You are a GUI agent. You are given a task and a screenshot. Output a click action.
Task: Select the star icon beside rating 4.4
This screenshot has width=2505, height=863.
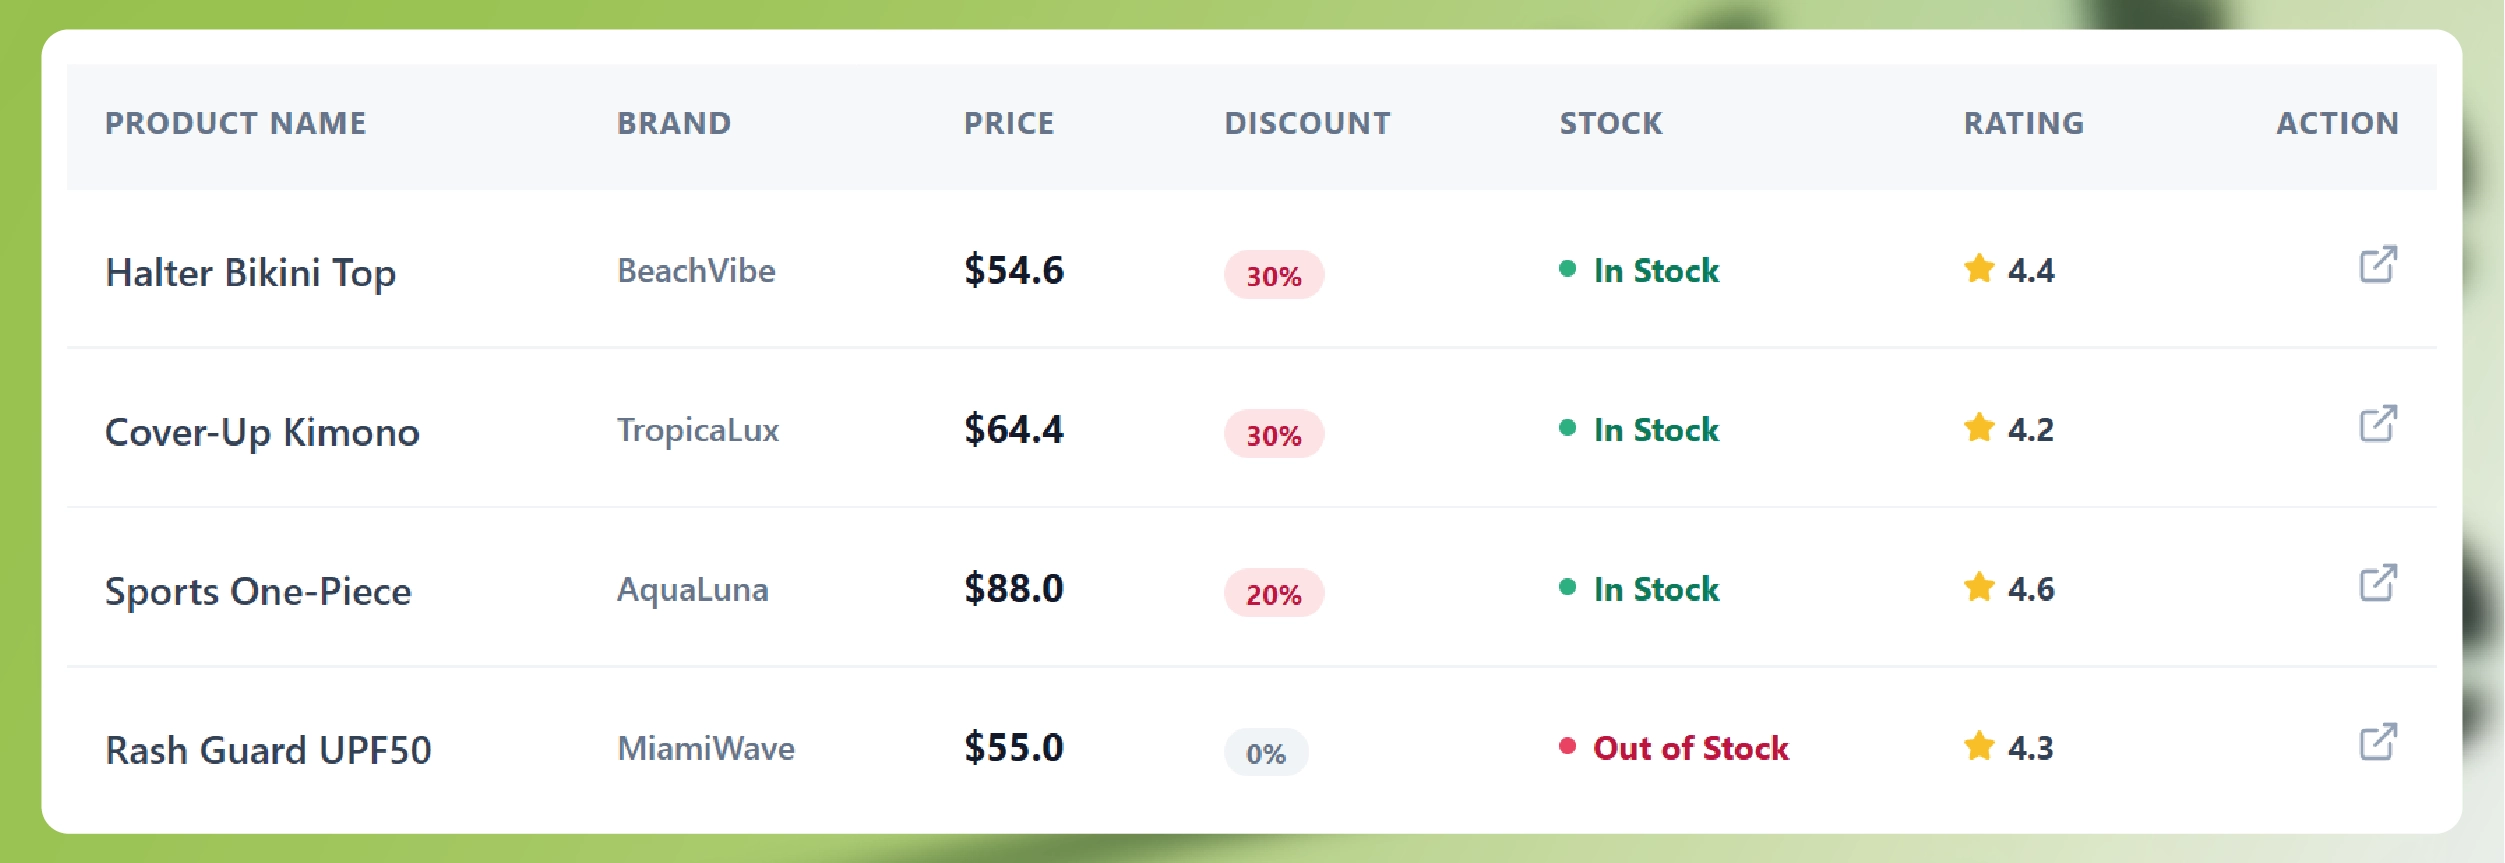(x=1981, y=268)
